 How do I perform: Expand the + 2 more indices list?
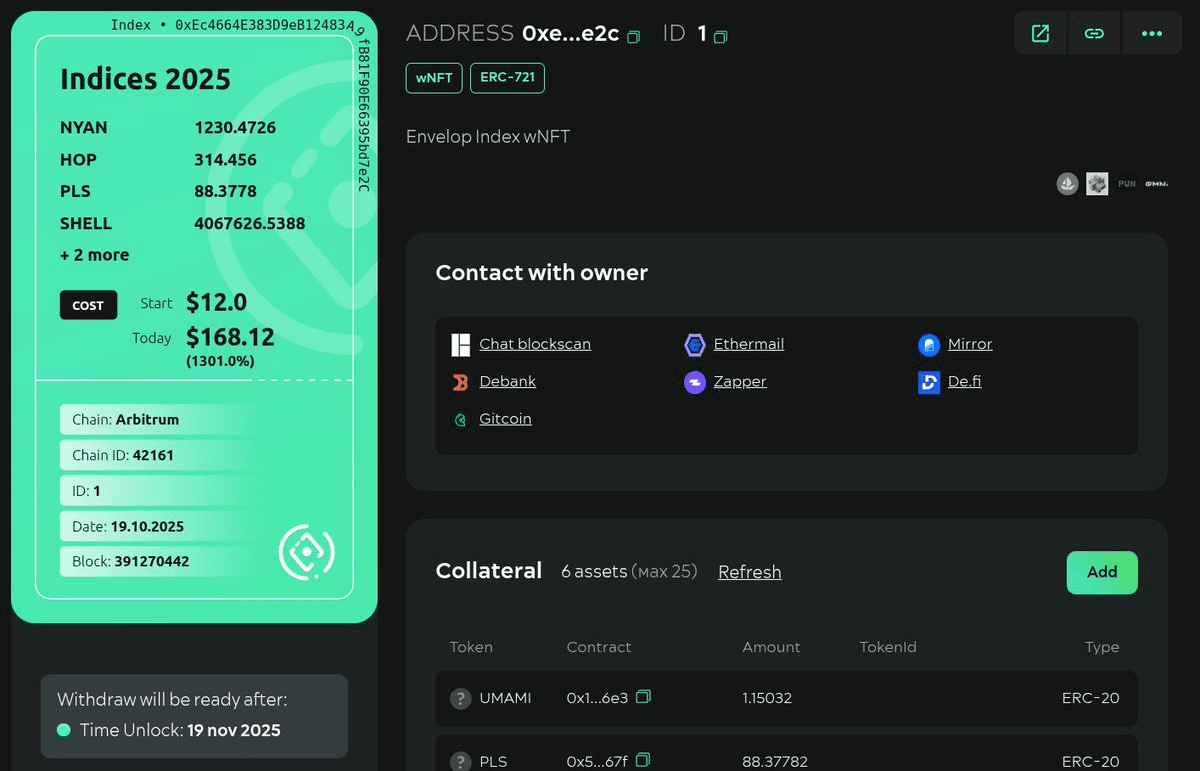pos(94,255)
